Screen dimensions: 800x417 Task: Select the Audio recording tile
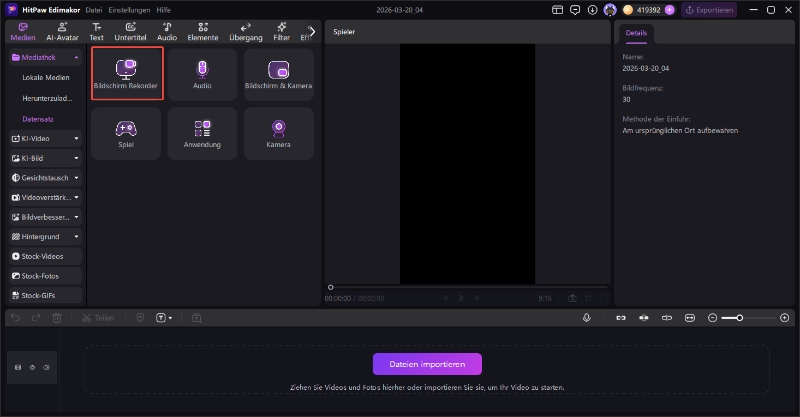click(202, 73)
